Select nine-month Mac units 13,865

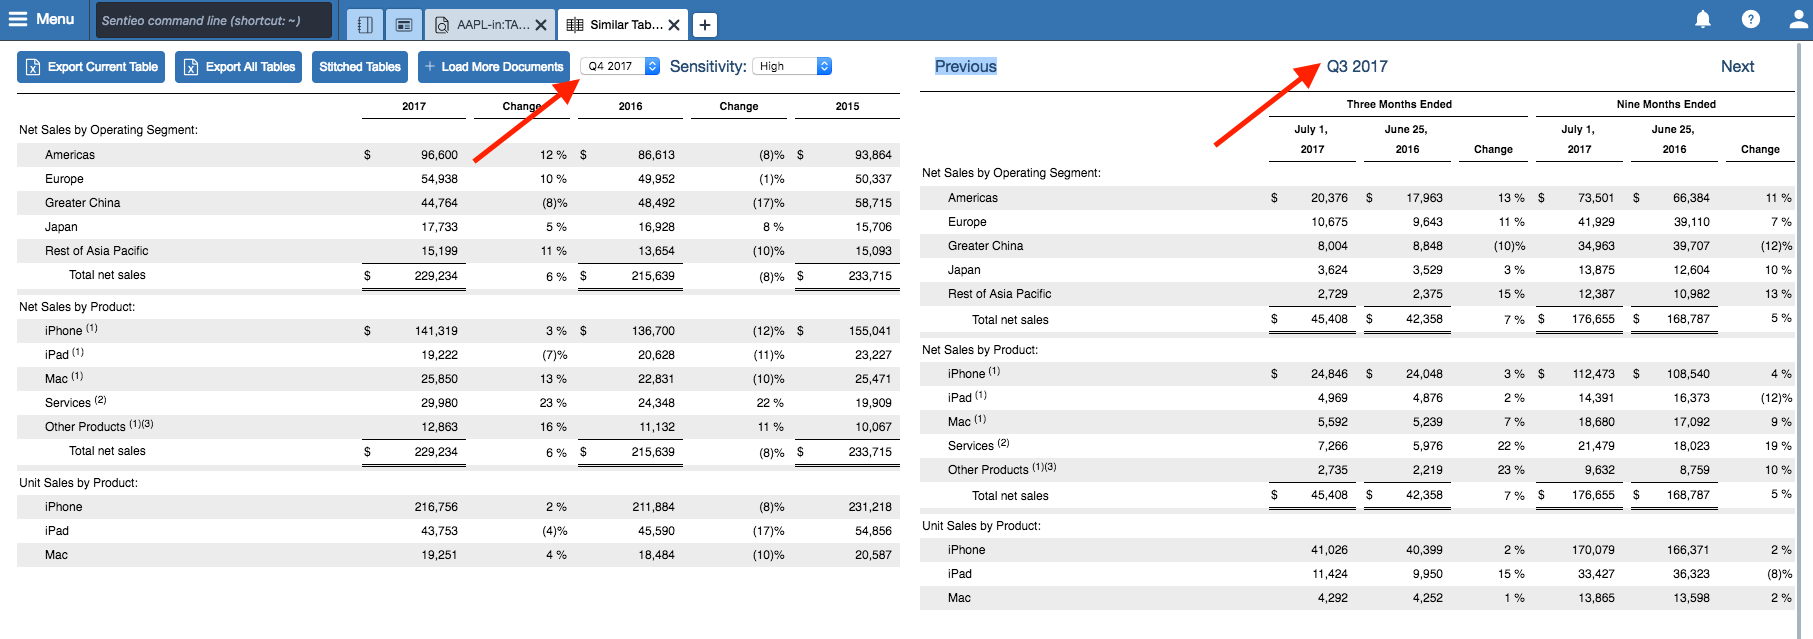tap(1596, 598)
